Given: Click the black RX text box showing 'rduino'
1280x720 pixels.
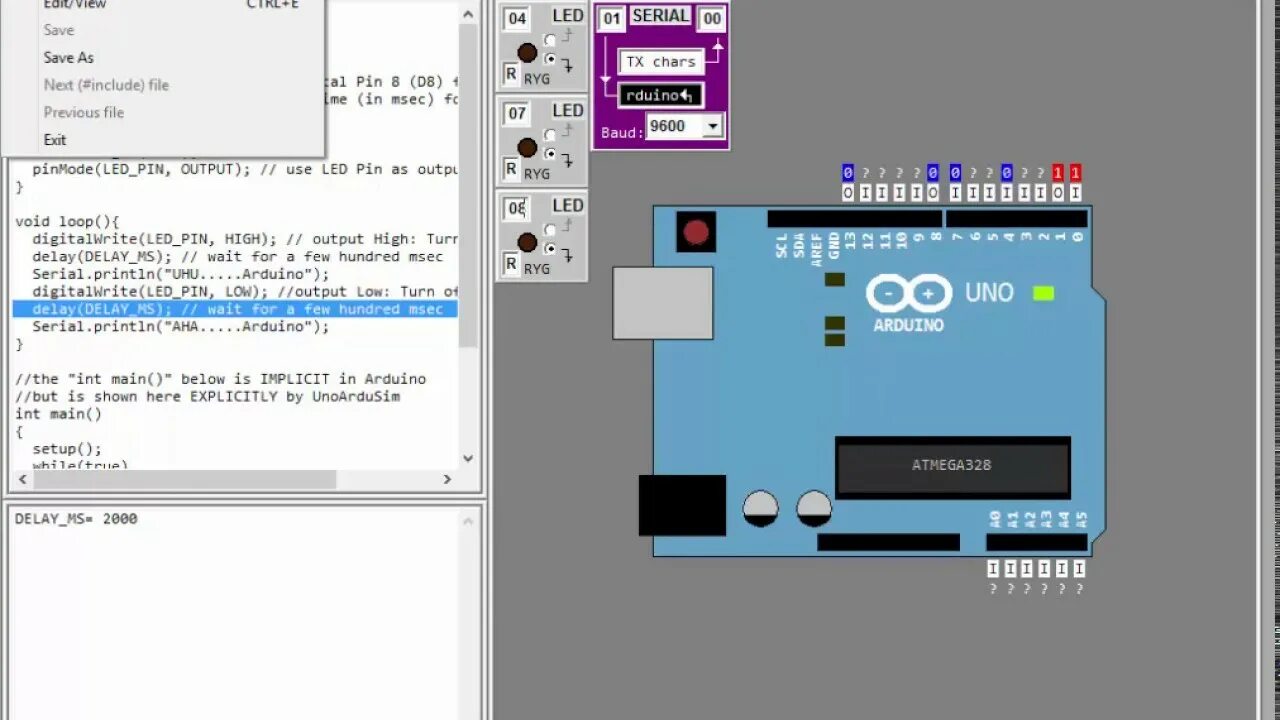Looking at the screenshot, I should [661, 95].
